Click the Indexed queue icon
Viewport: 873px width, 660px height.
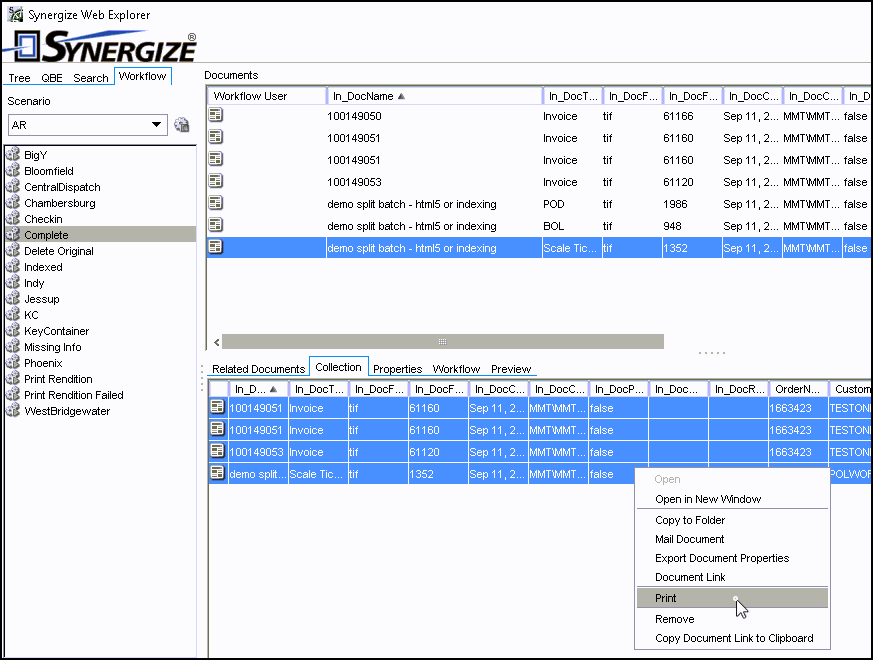13,267
